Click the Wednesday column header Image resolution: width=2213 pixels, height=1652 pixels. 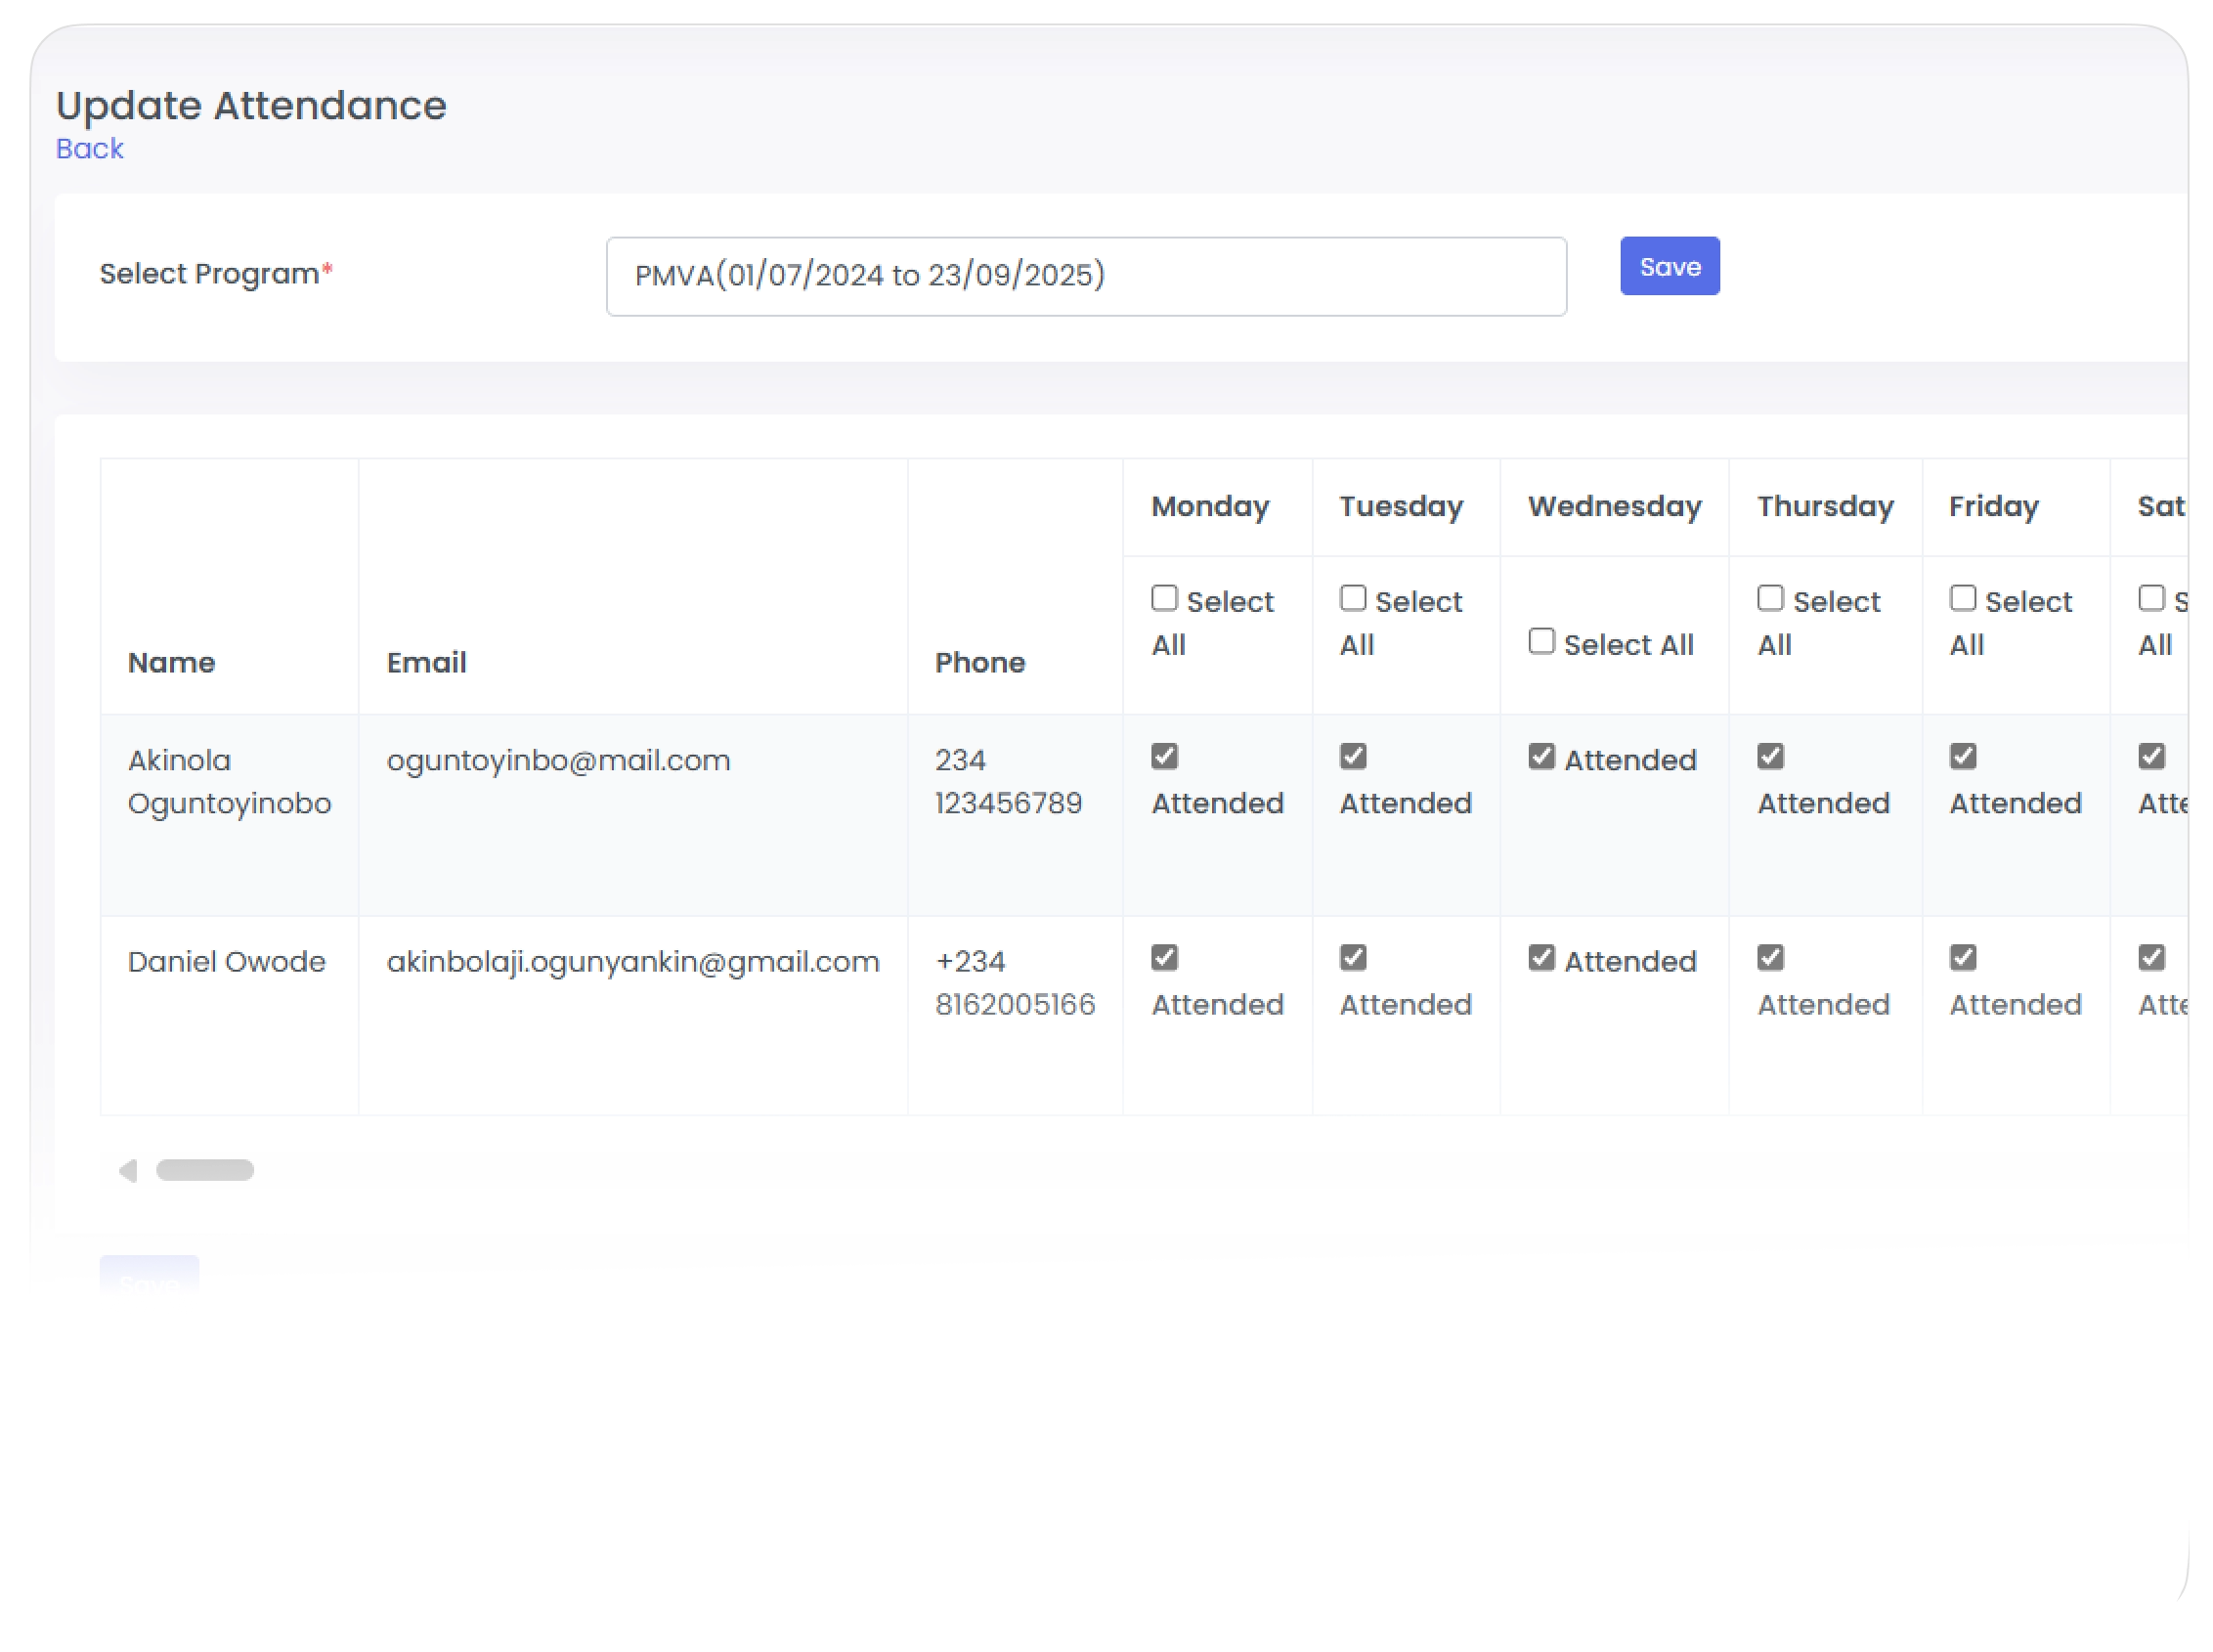tap(1613, 506)
